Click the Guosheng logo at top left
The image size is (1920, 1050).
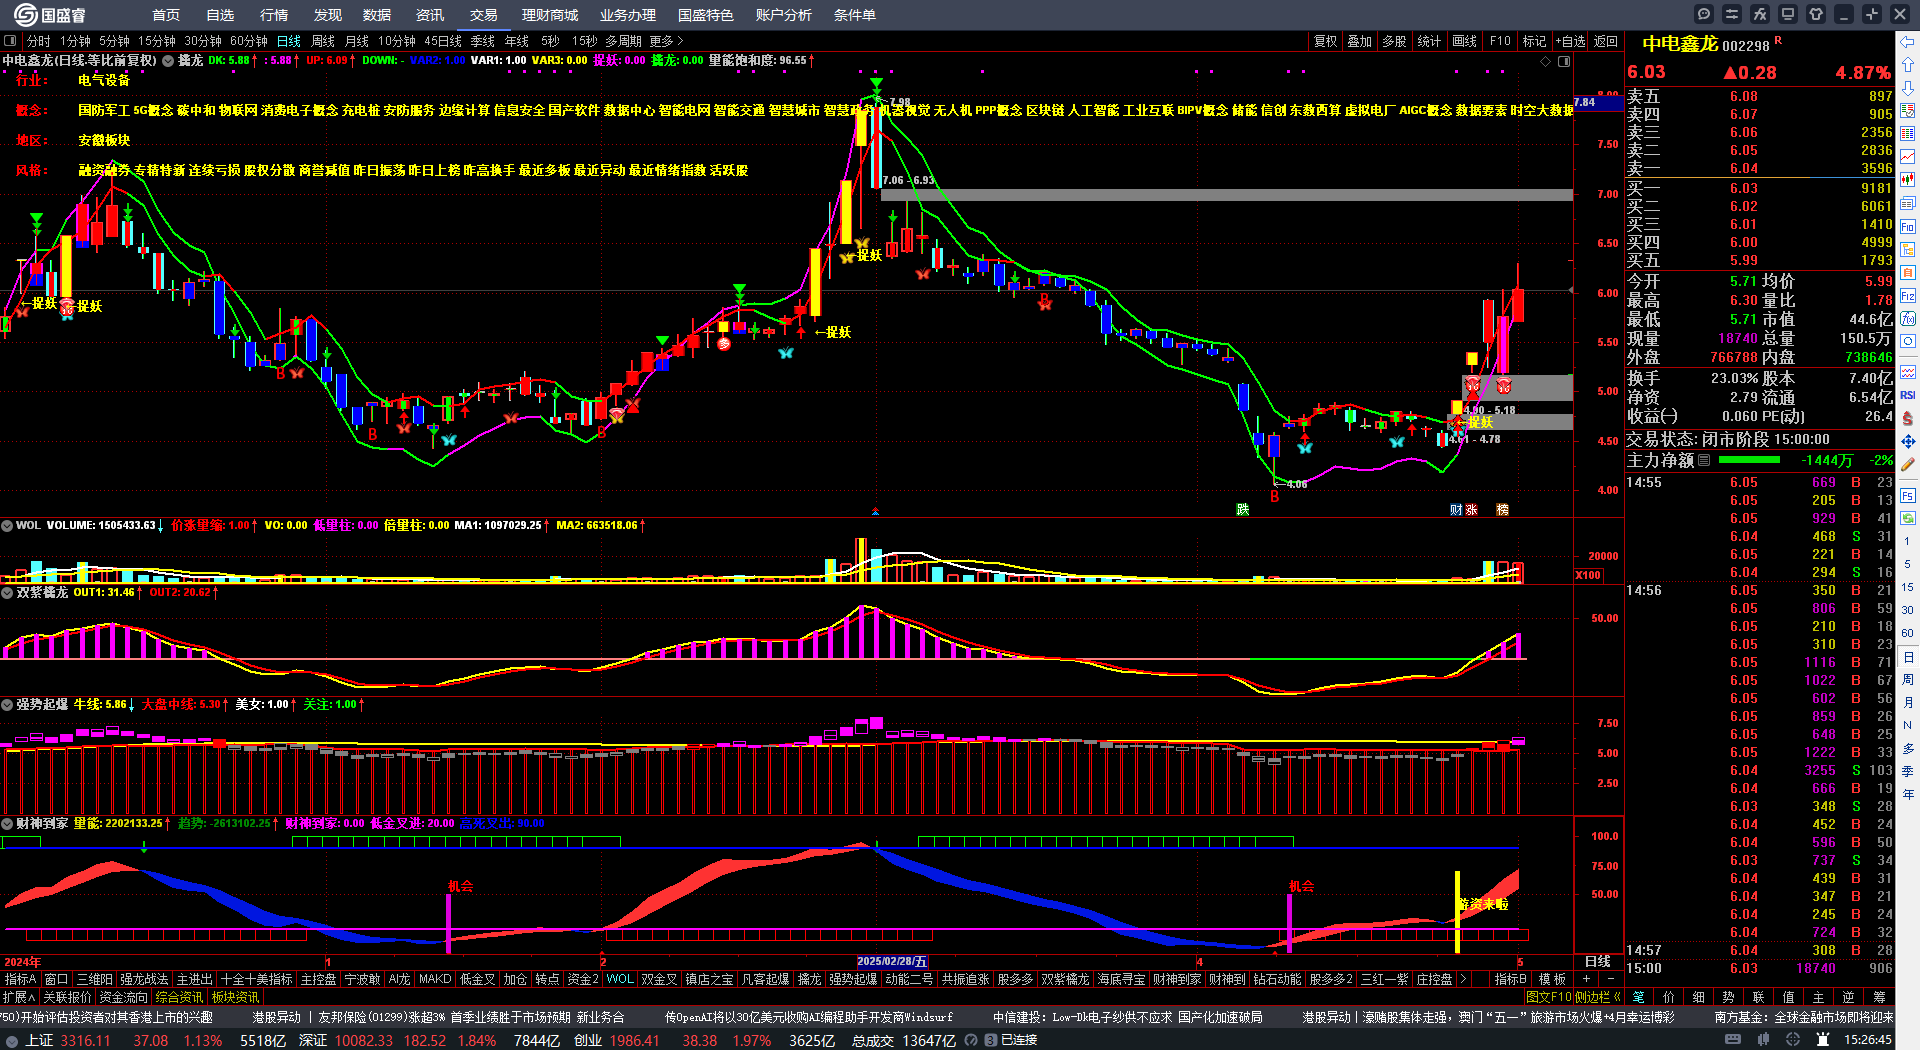[49, 15]
